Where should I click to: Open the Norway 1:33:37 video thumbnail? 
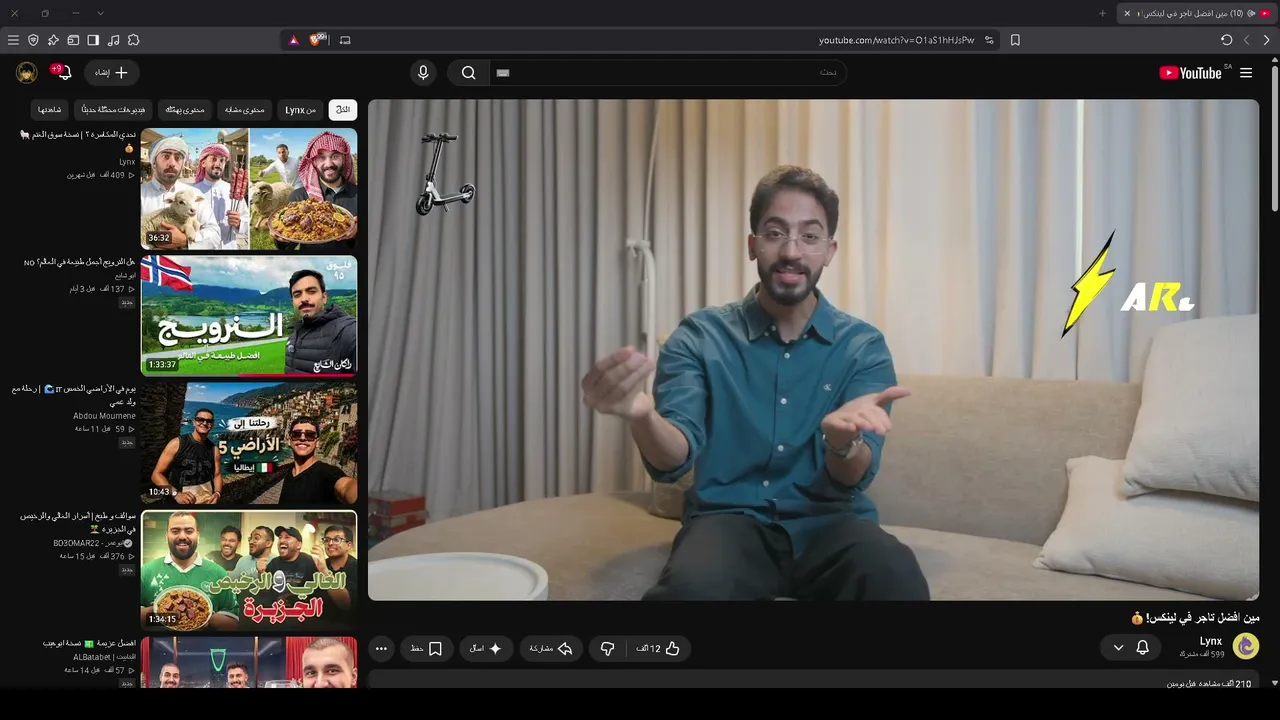249,316
